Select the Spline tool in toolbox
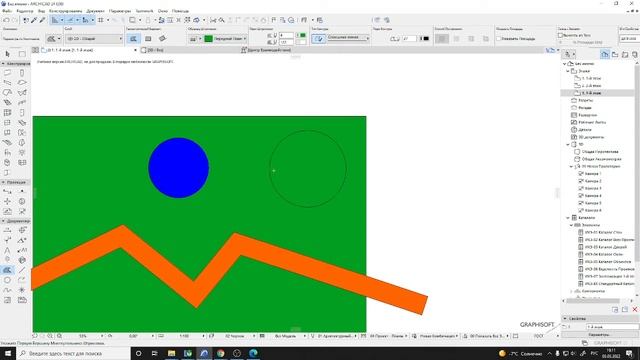 pyautogui.click(x=7, y=290)
